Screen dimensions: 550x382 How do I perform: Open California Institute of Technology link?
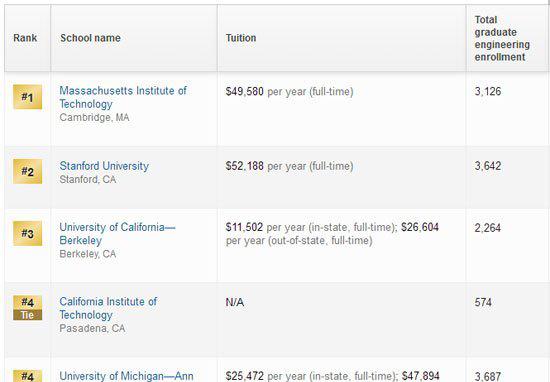point(108,308)
